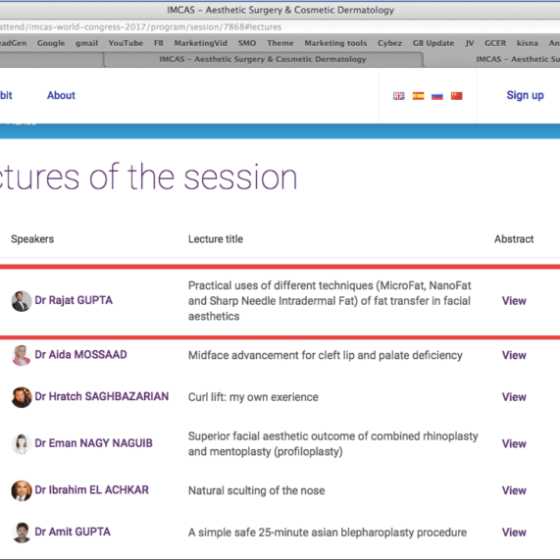This screenshot has height=560, width=560.
Task: Click Dr Ibrahim EL ACHKAR's avatar
Action: (21, 490)
